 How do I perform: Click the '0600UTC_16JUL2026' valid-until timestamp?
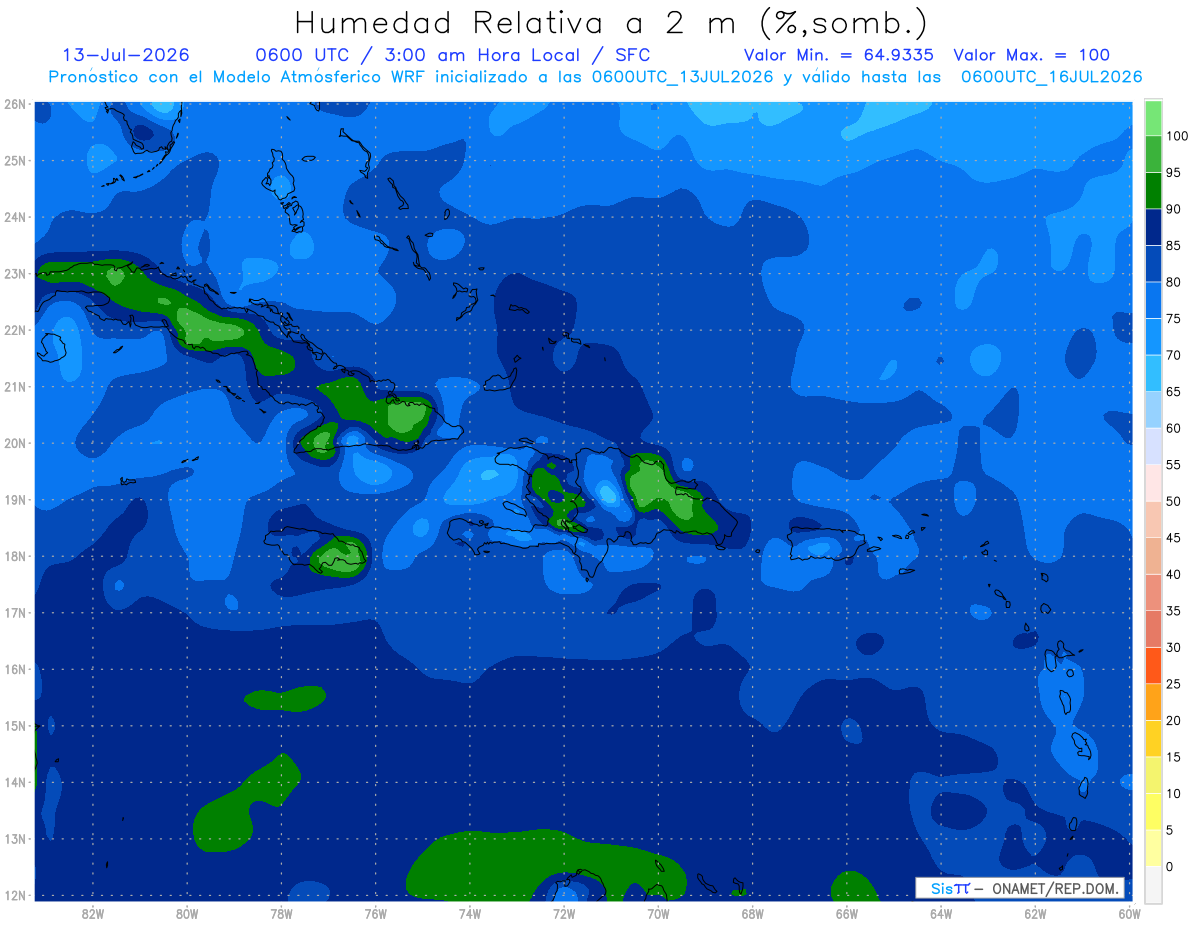point(1052,77)
